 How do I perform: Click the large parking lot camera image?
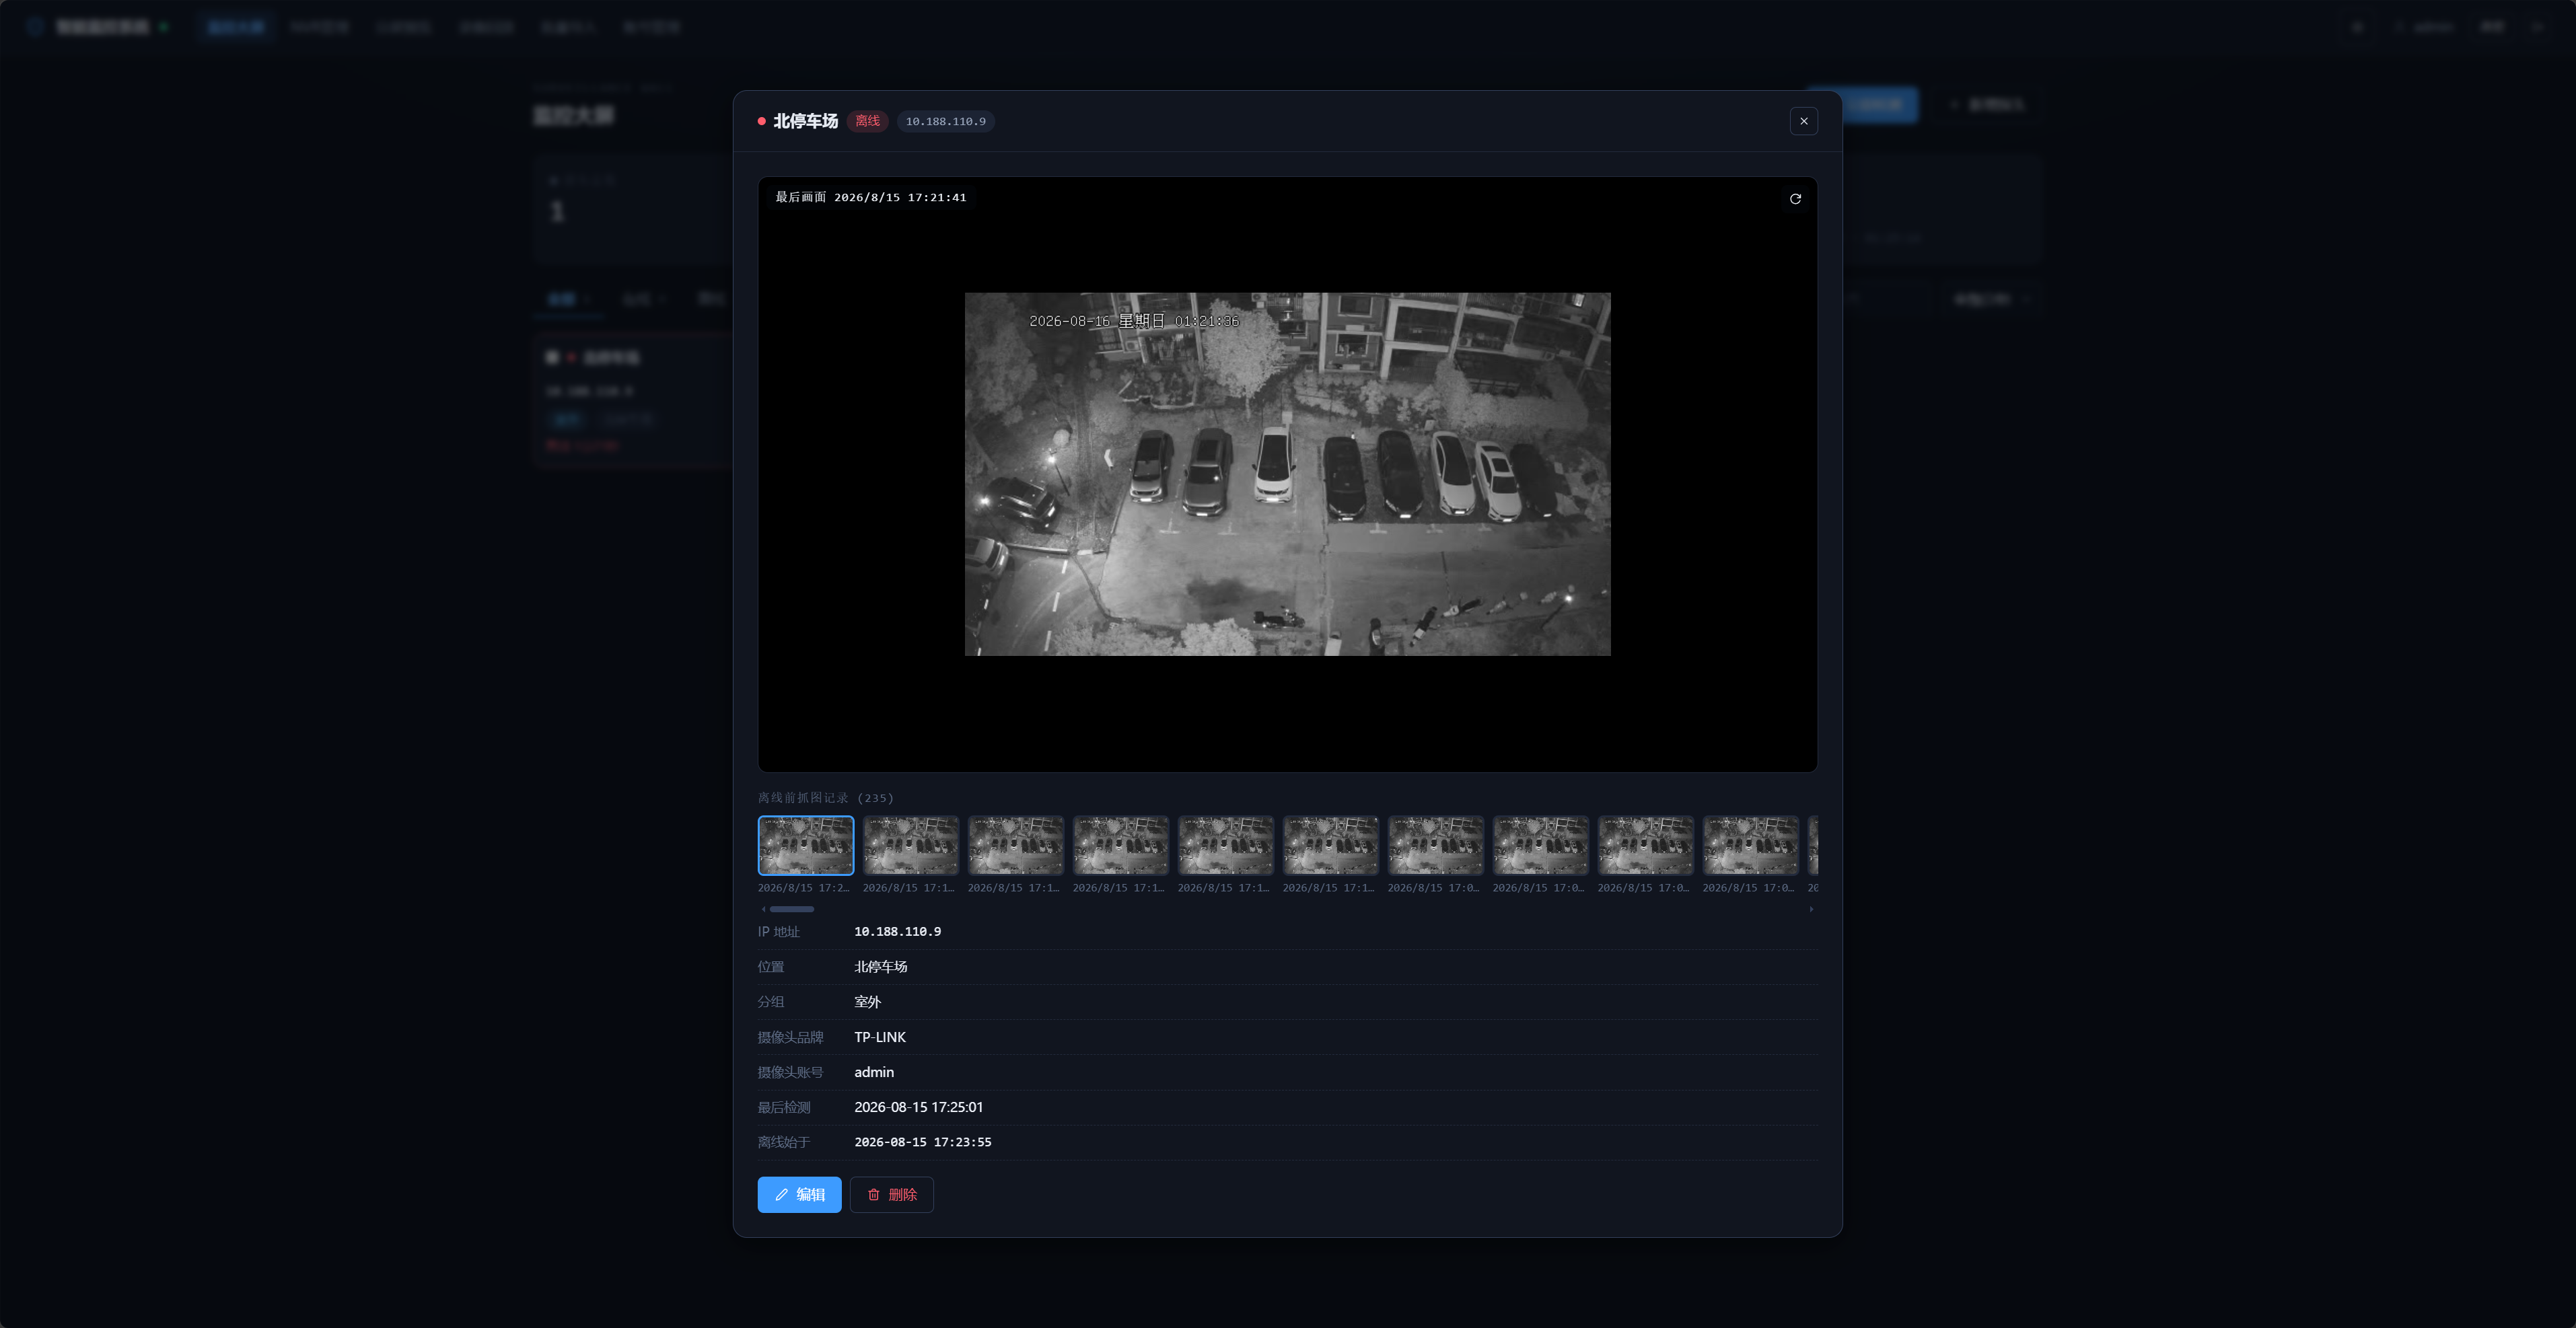click(1287, 474)
